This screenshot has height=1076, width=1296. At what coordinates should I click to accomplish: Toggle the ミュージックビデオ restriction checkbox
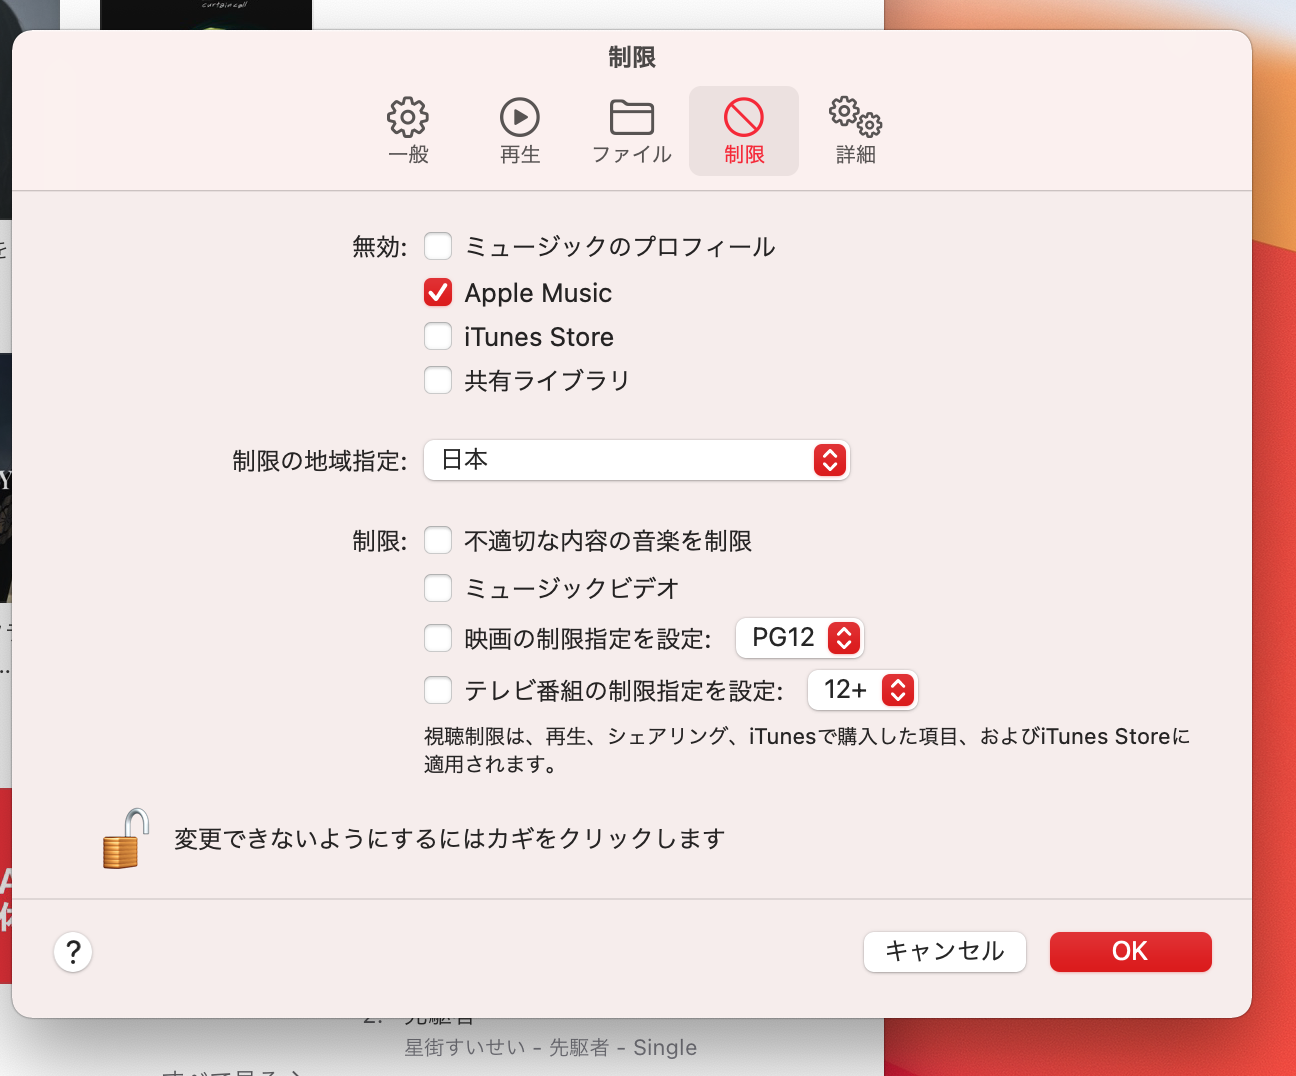tap(438, 588)
